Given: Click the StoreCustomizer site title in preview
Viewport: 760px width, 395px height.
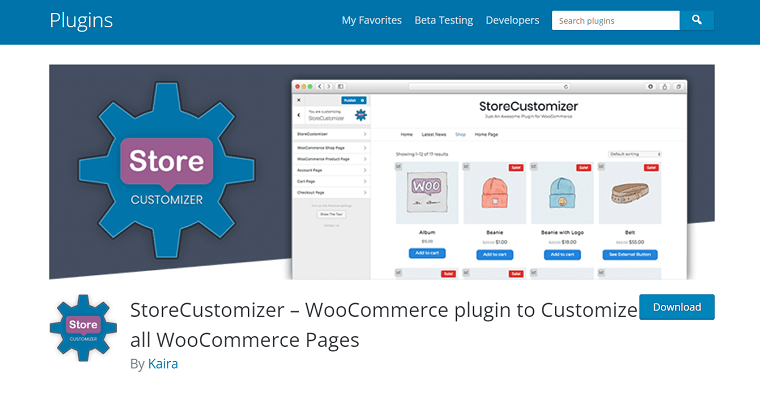Looking at the screenshot, I should tap(528, 106).
